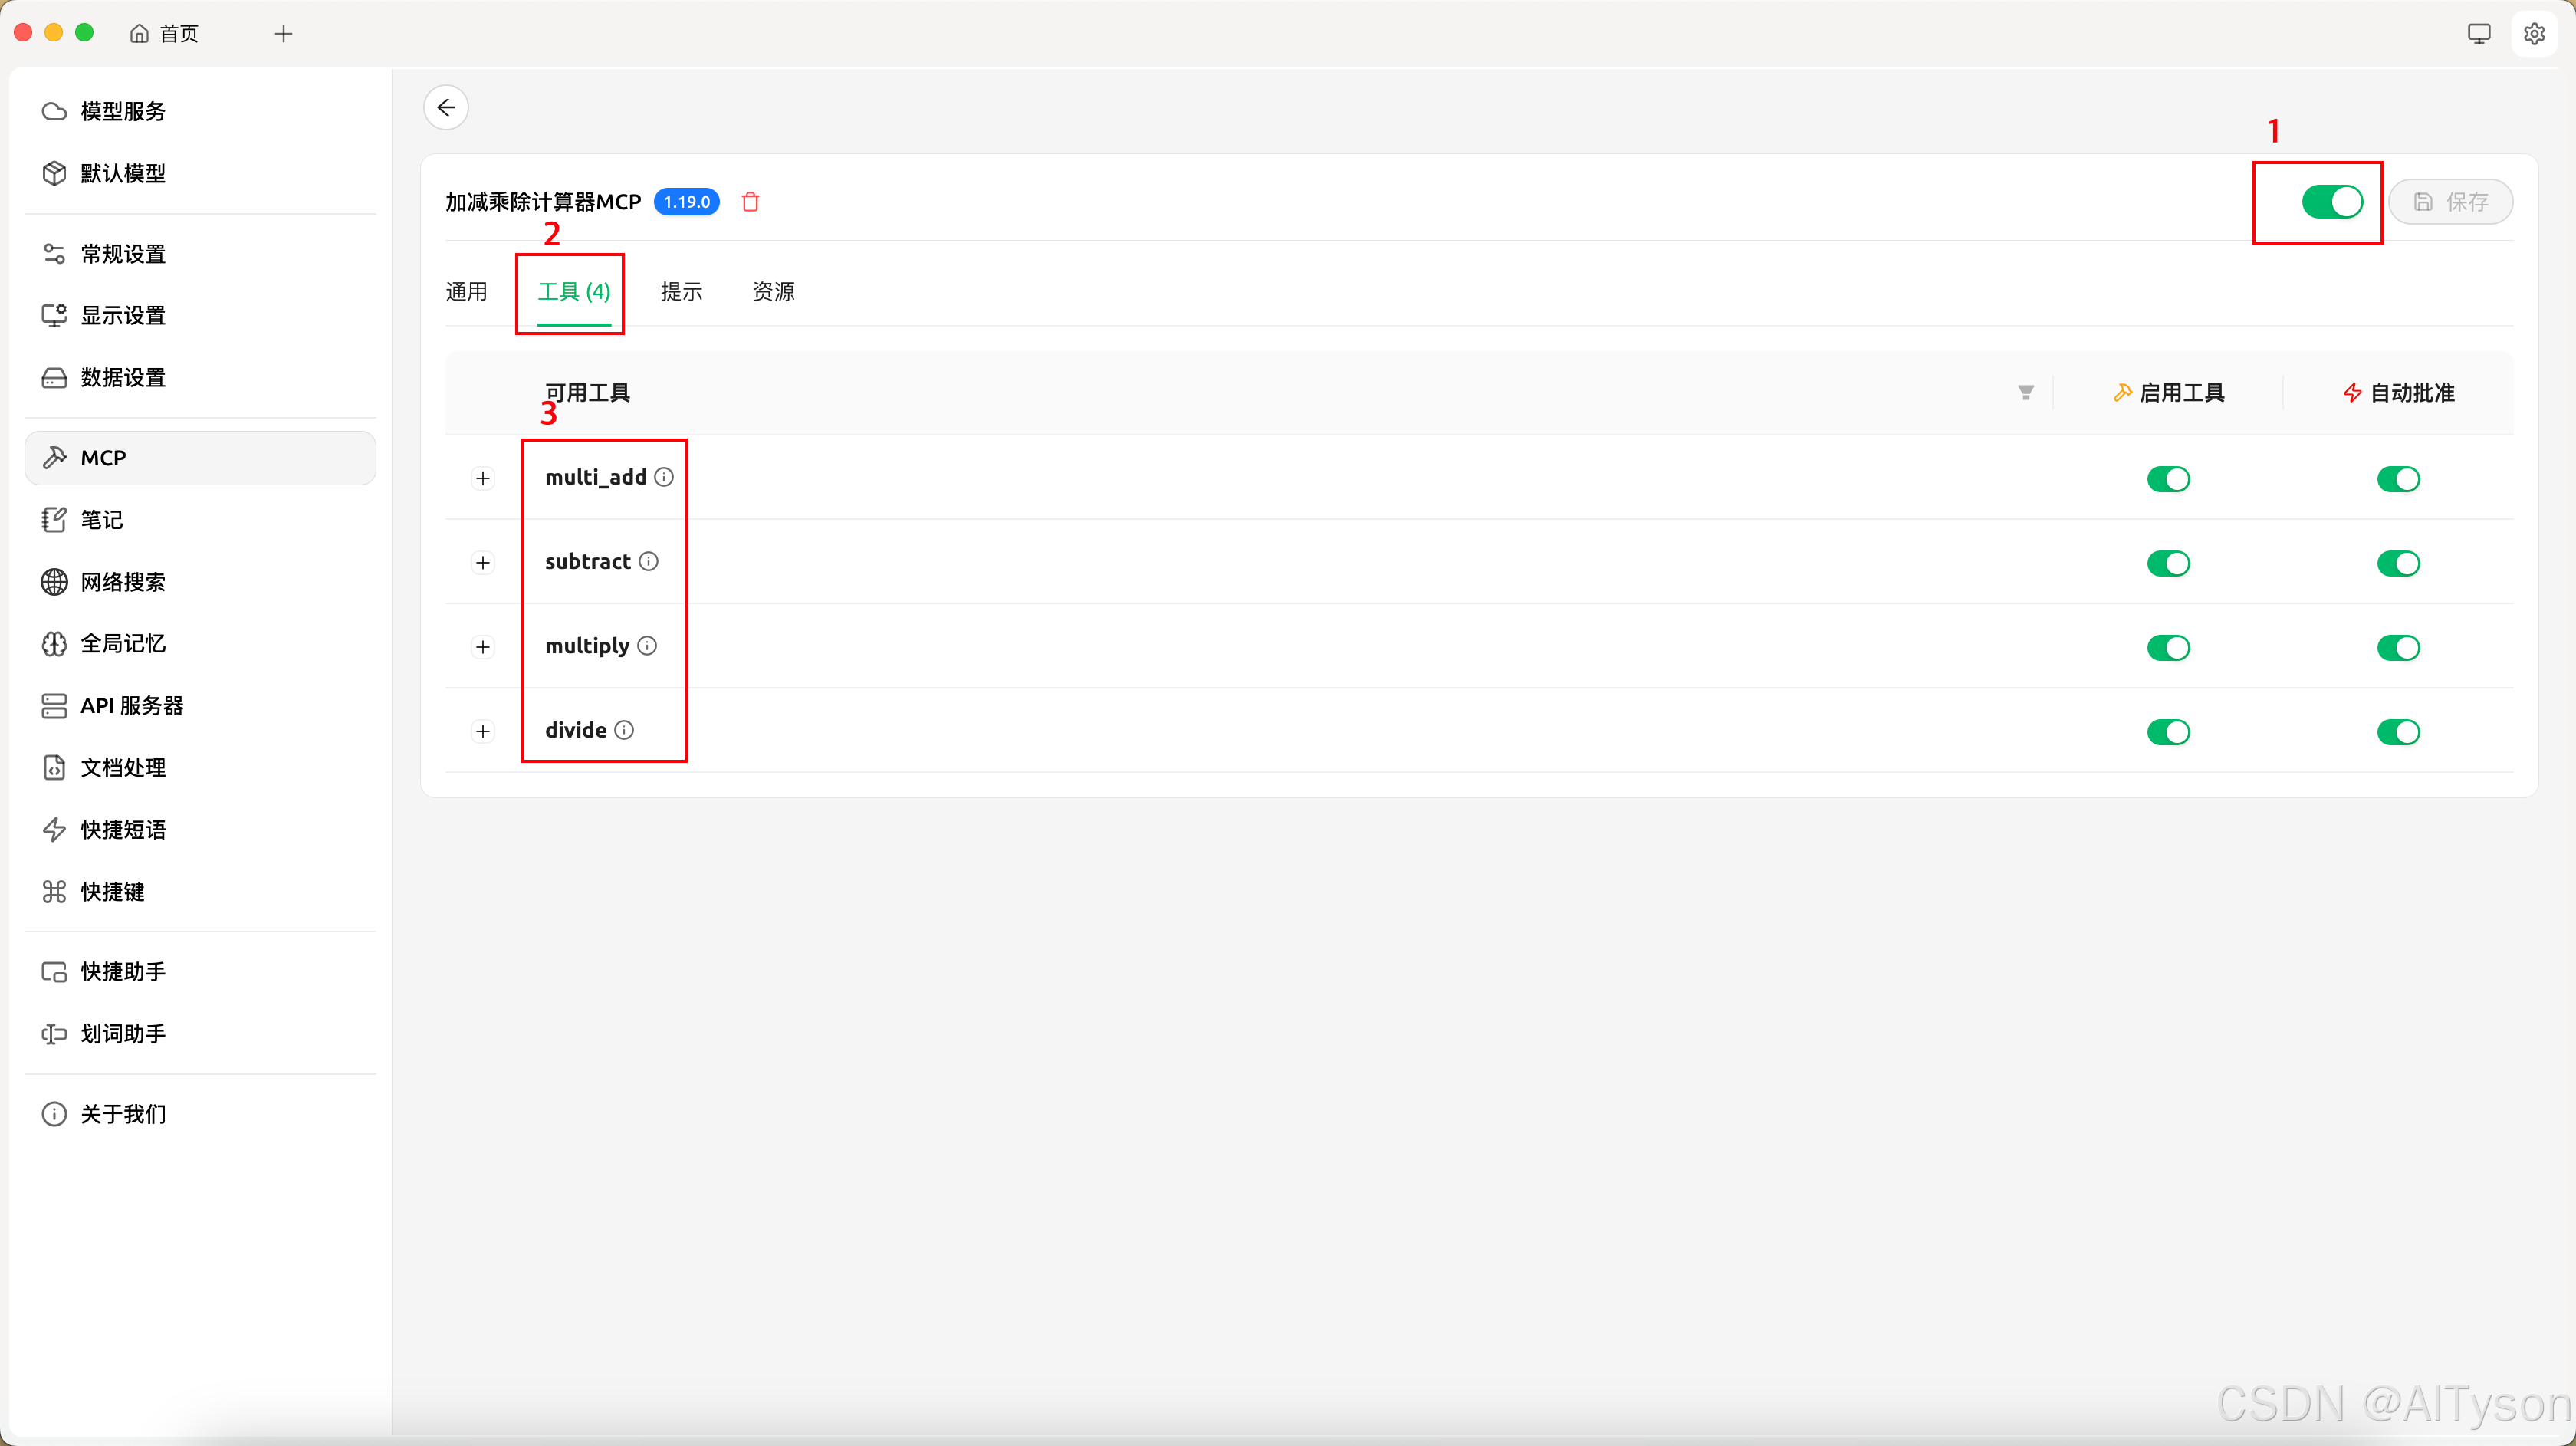Click the filter icon in tools header
Viewport: 2576px width, 1446px height.
[2025, 393]
